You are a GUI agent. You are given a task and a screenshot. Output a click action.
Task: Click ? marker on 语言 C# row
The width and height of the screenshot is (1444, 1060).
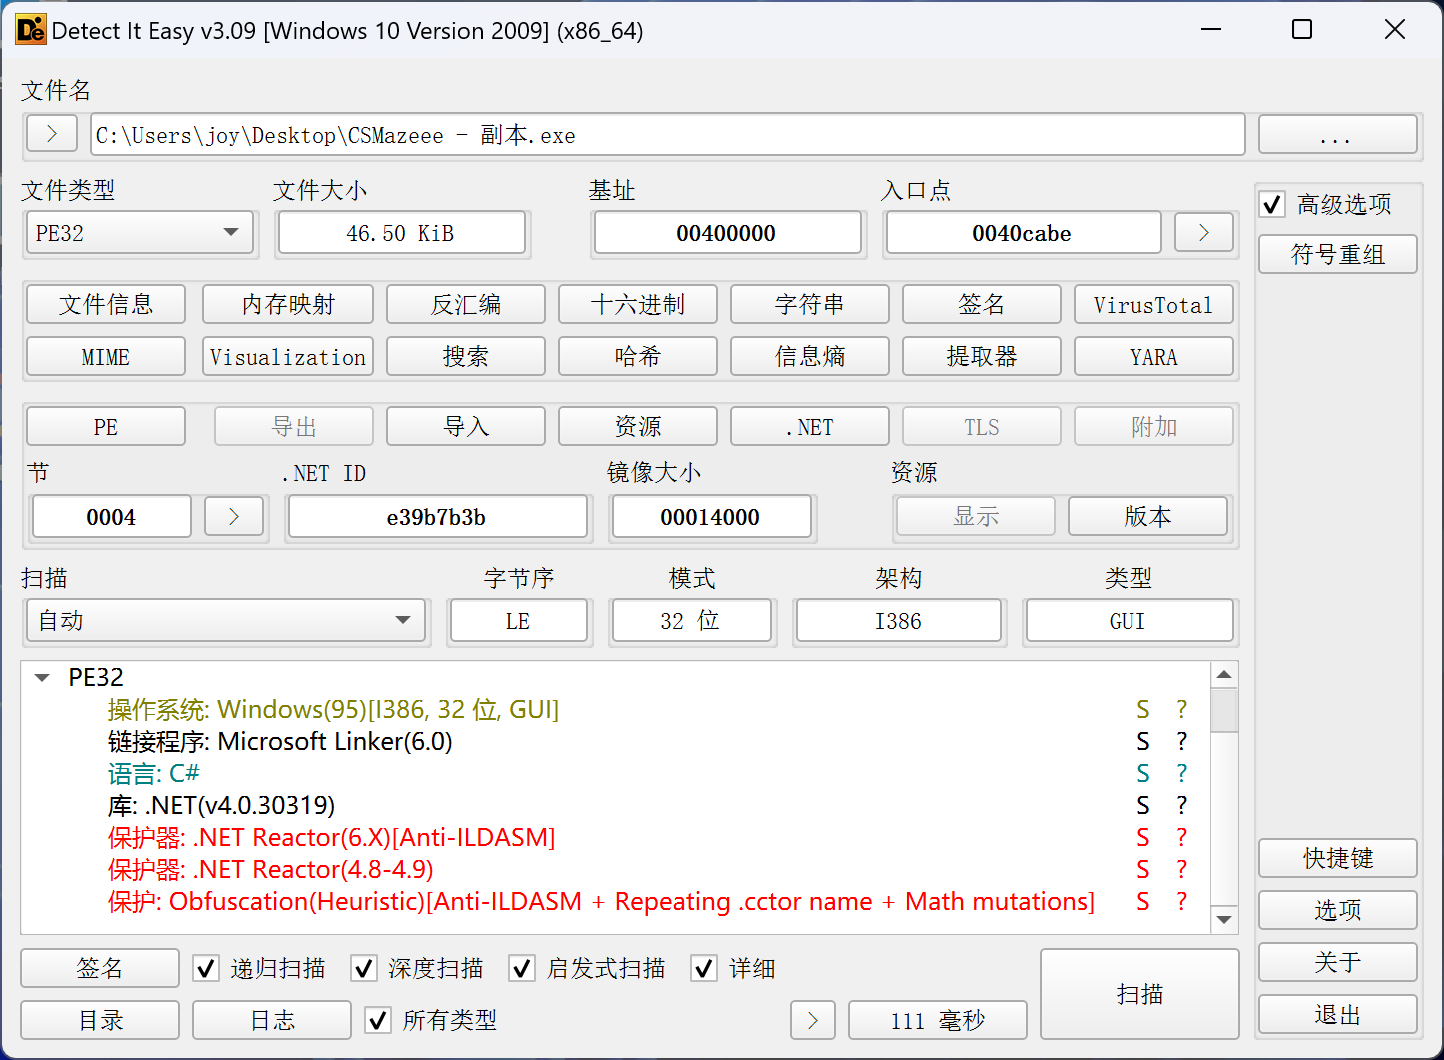pos(1182,773)
